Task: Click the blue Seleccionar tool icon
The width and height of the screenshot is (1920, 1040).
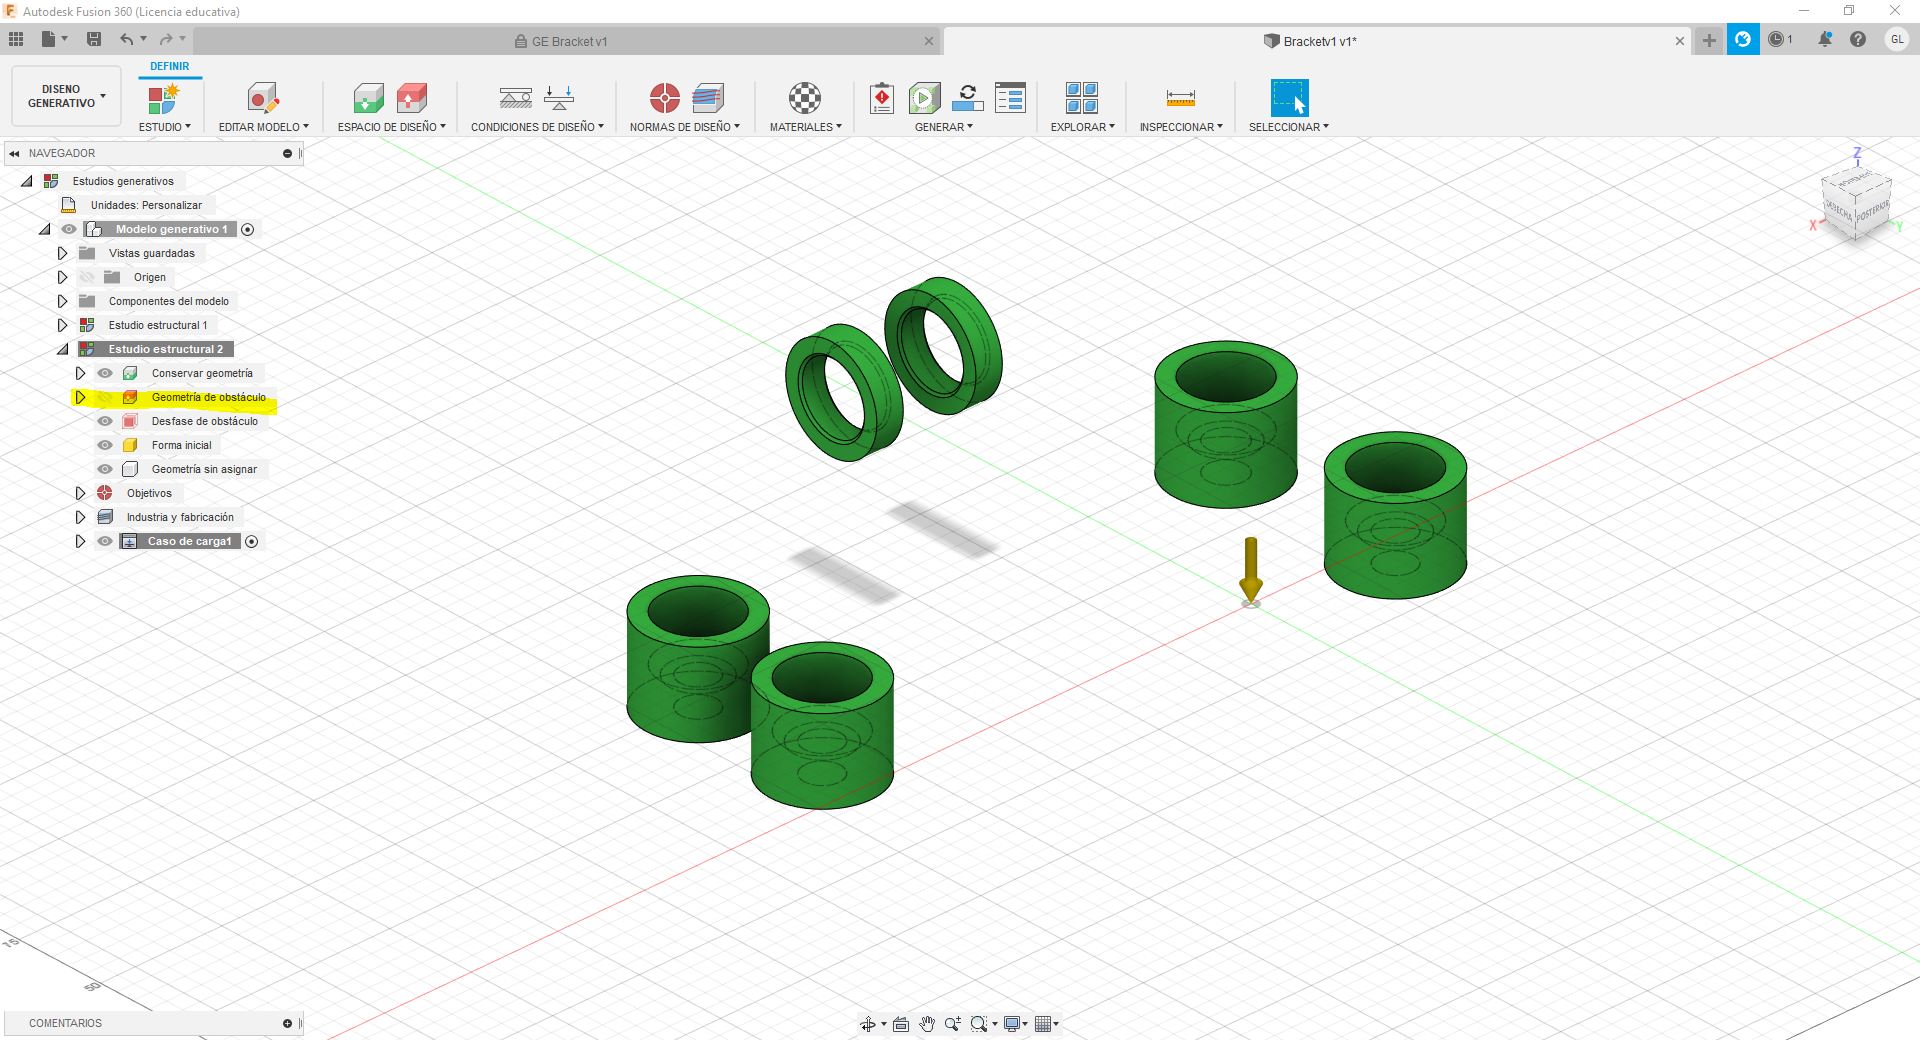Action: (1289, 98)
